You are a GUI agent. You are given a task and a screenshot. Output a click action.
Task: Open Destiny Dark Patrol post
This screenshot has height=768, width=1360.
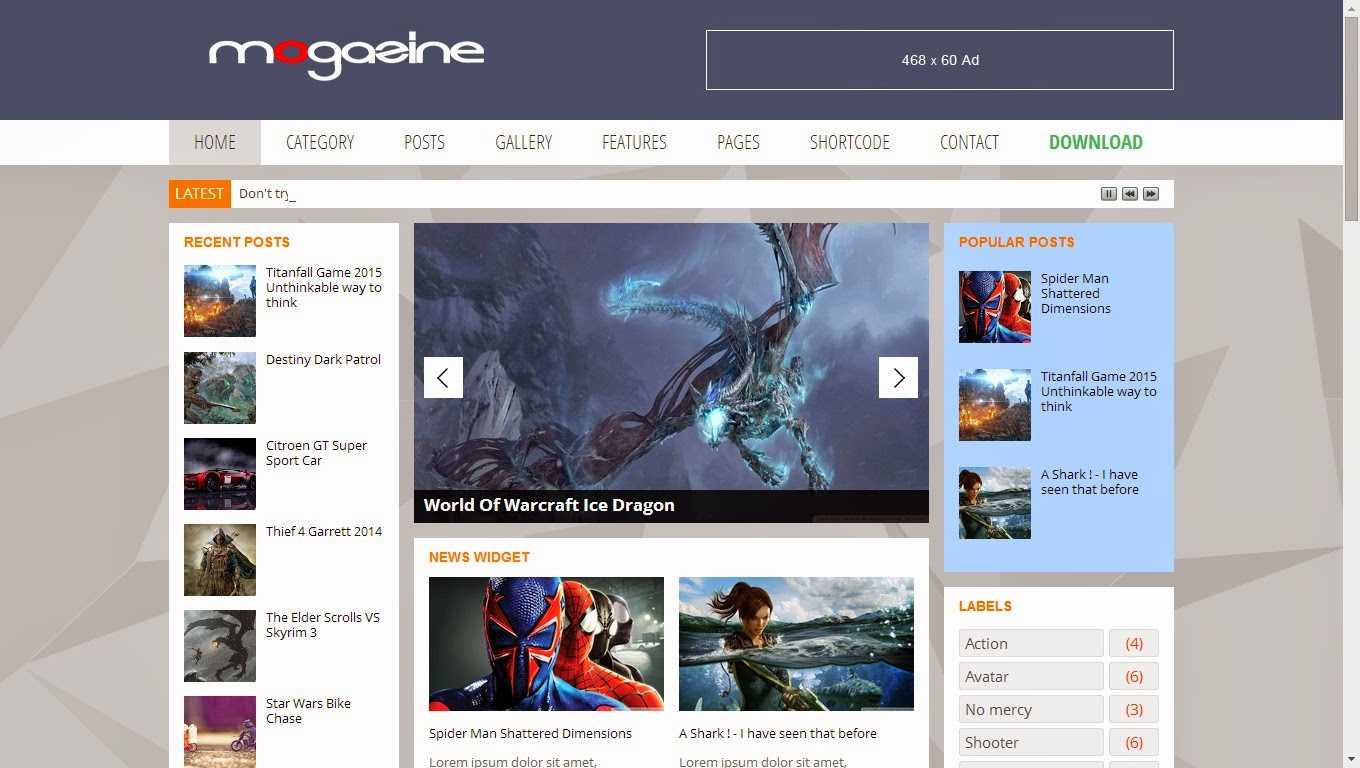[x=323, y=359]
